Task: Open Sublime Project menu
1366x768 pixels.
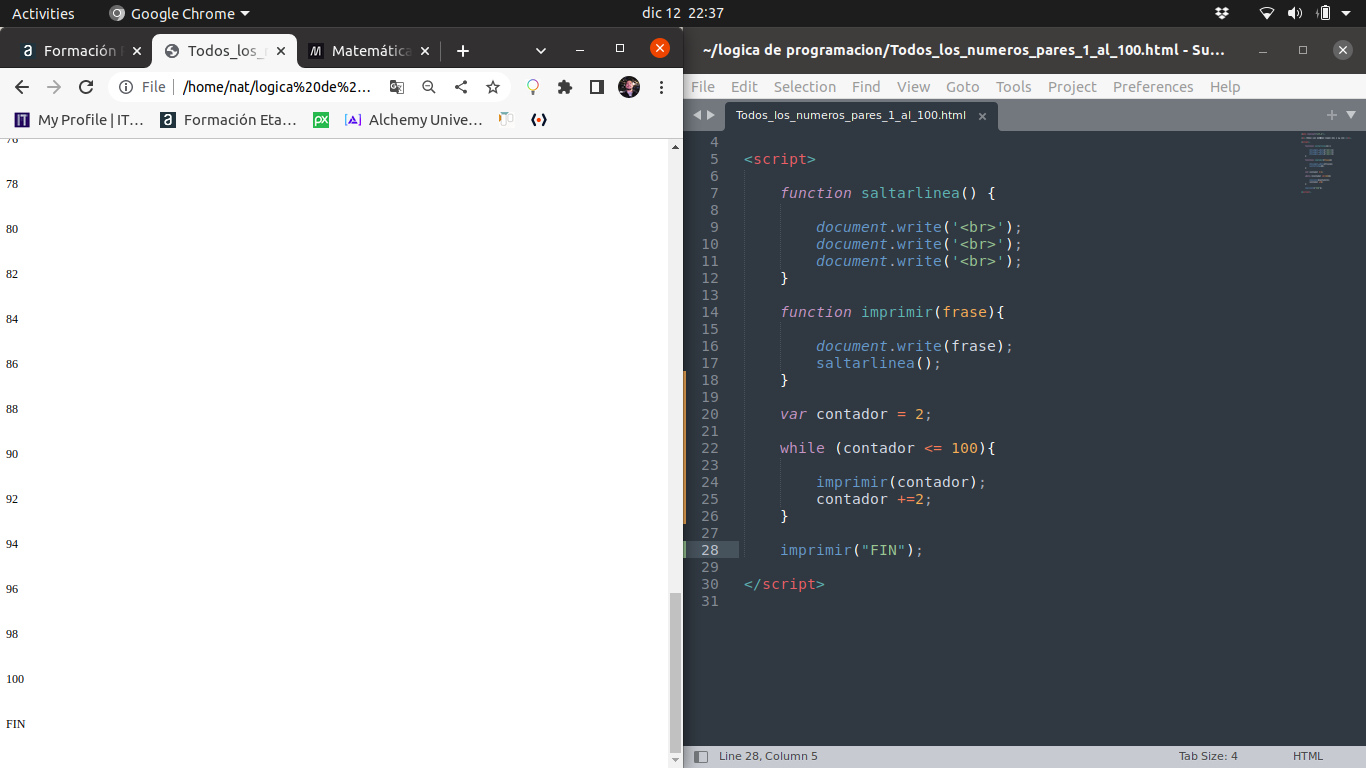Action: 1072,87
